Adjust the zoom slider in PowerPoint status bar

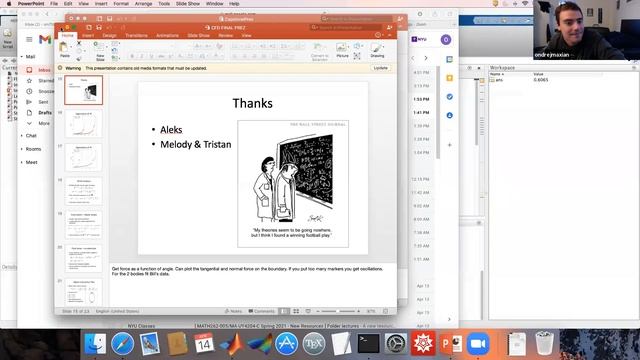338,311
